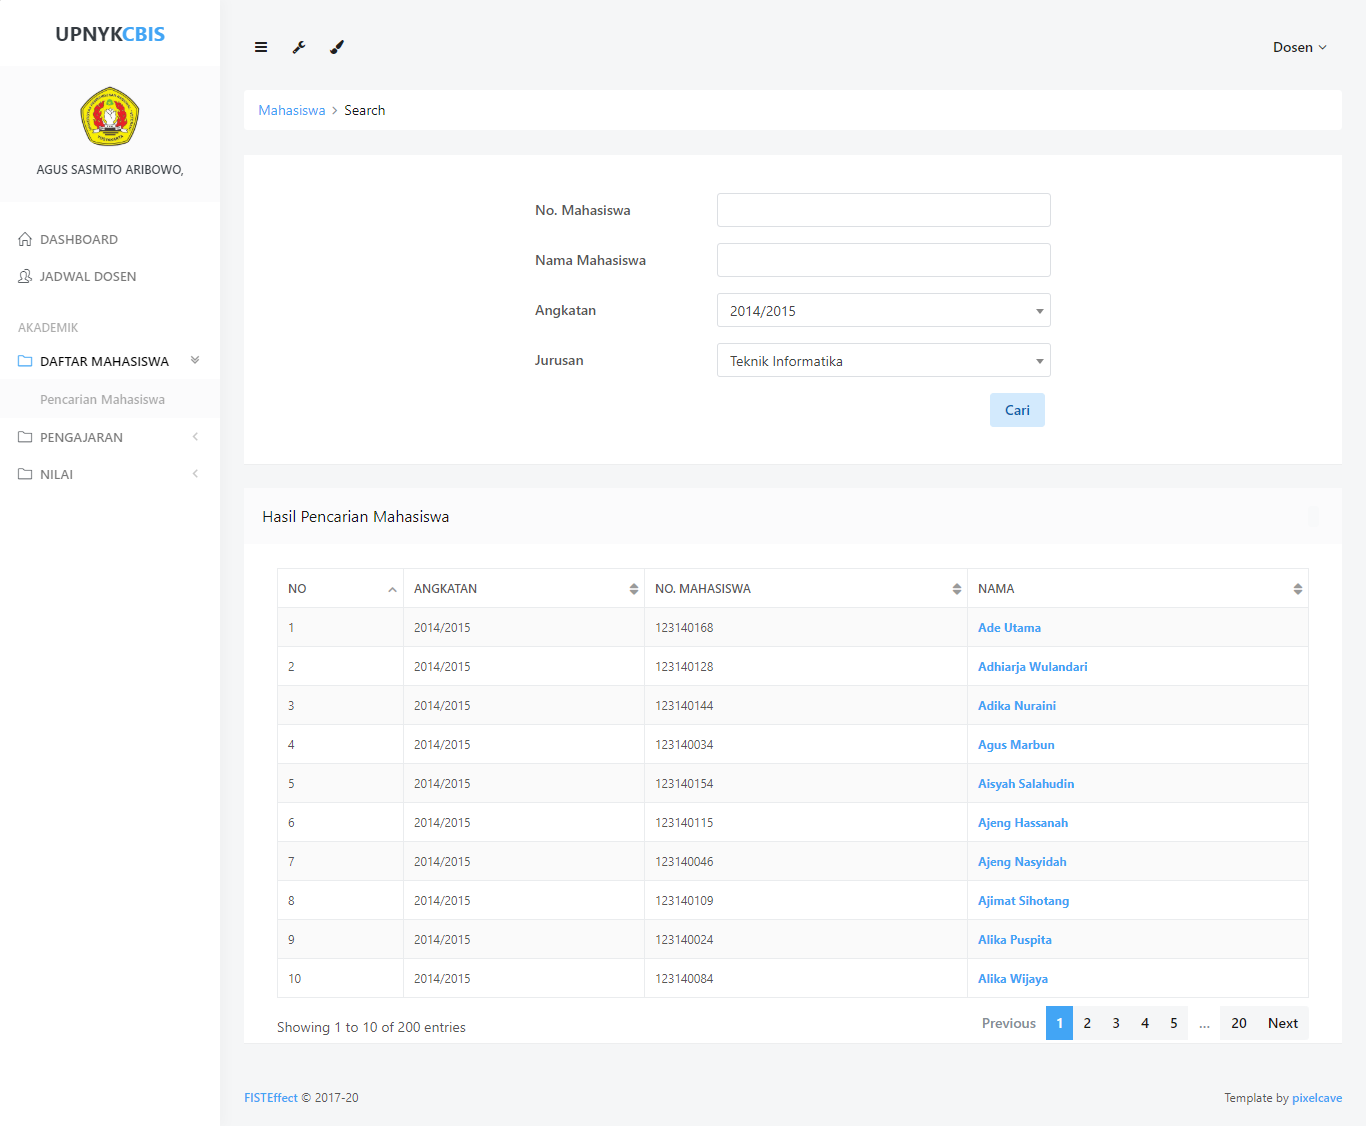
Task: Click the Nama Mahasiswa input field
Action: click(x=883, y=260)
